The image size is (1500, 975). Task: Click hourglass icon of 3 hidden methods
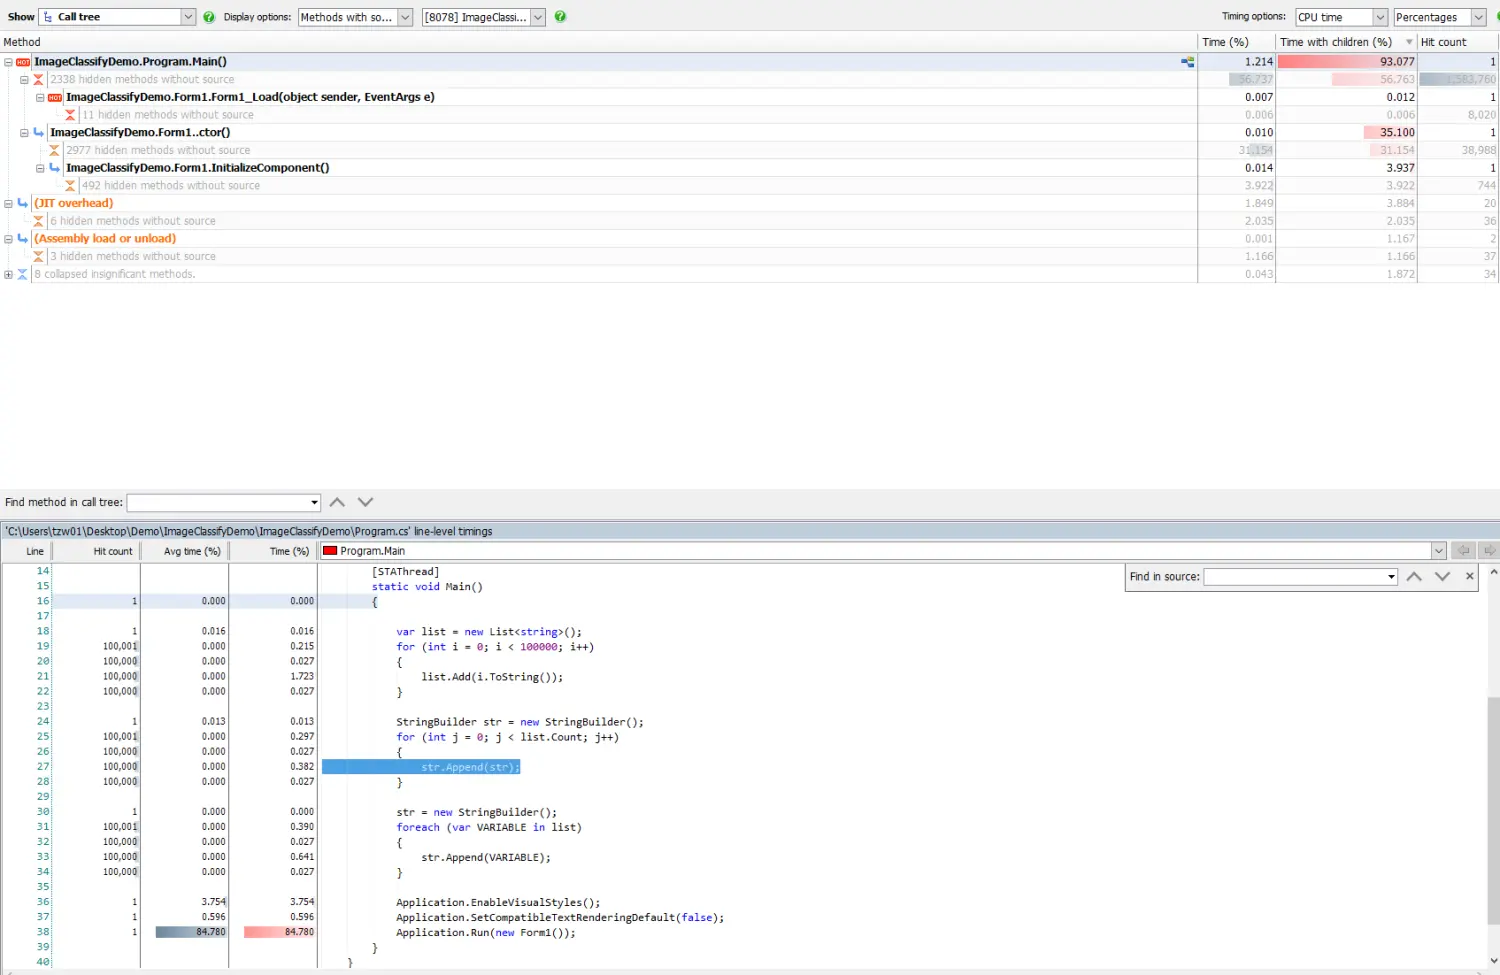[x=38, y=257]
